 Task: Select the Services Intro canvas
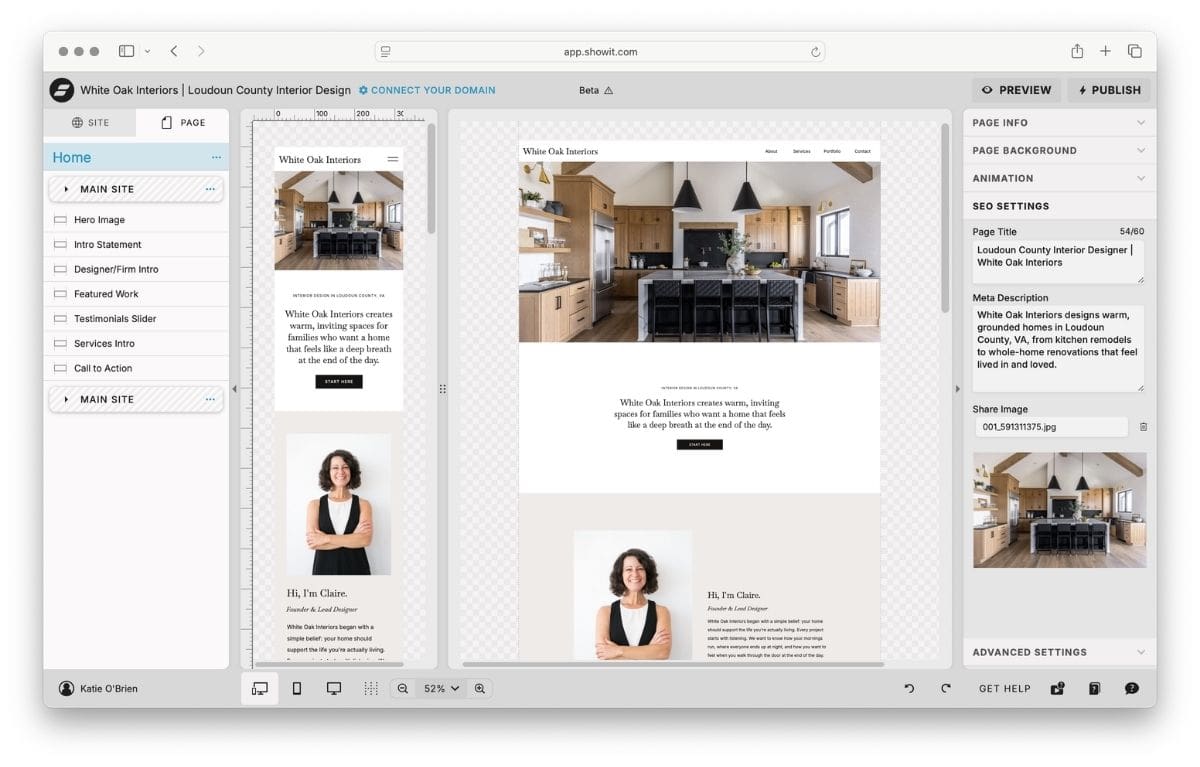coord(136,344)
